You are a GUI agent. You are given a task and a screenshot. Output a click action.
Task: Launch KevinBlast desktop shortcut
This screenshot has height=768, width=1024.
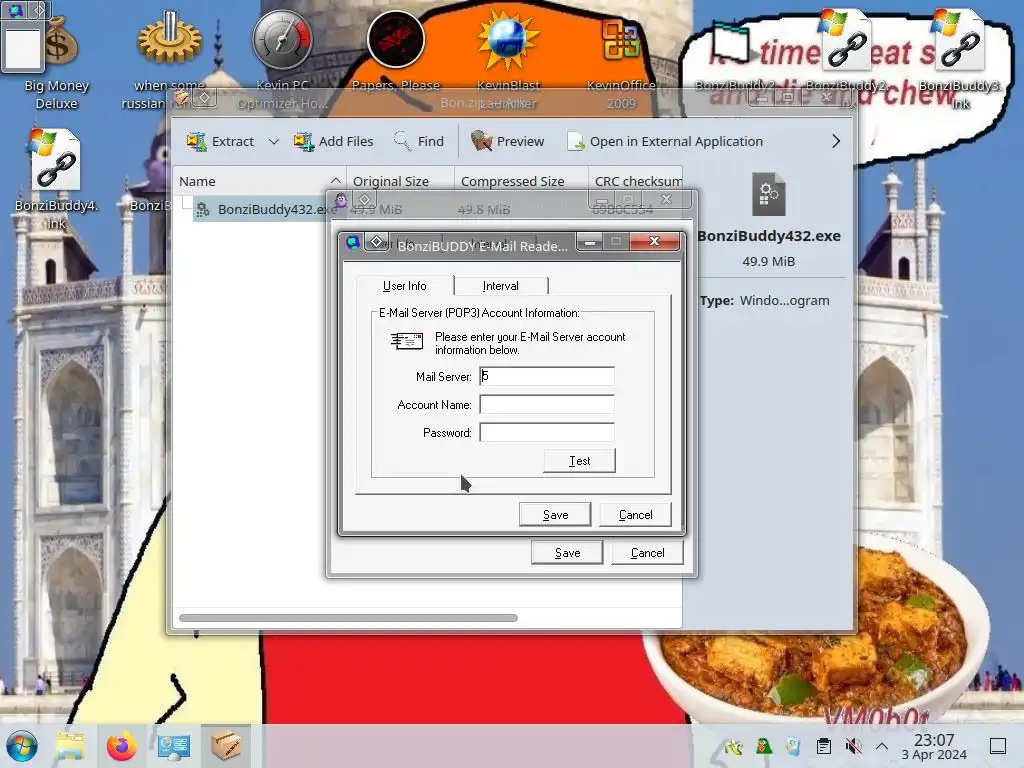pos(508,40)
